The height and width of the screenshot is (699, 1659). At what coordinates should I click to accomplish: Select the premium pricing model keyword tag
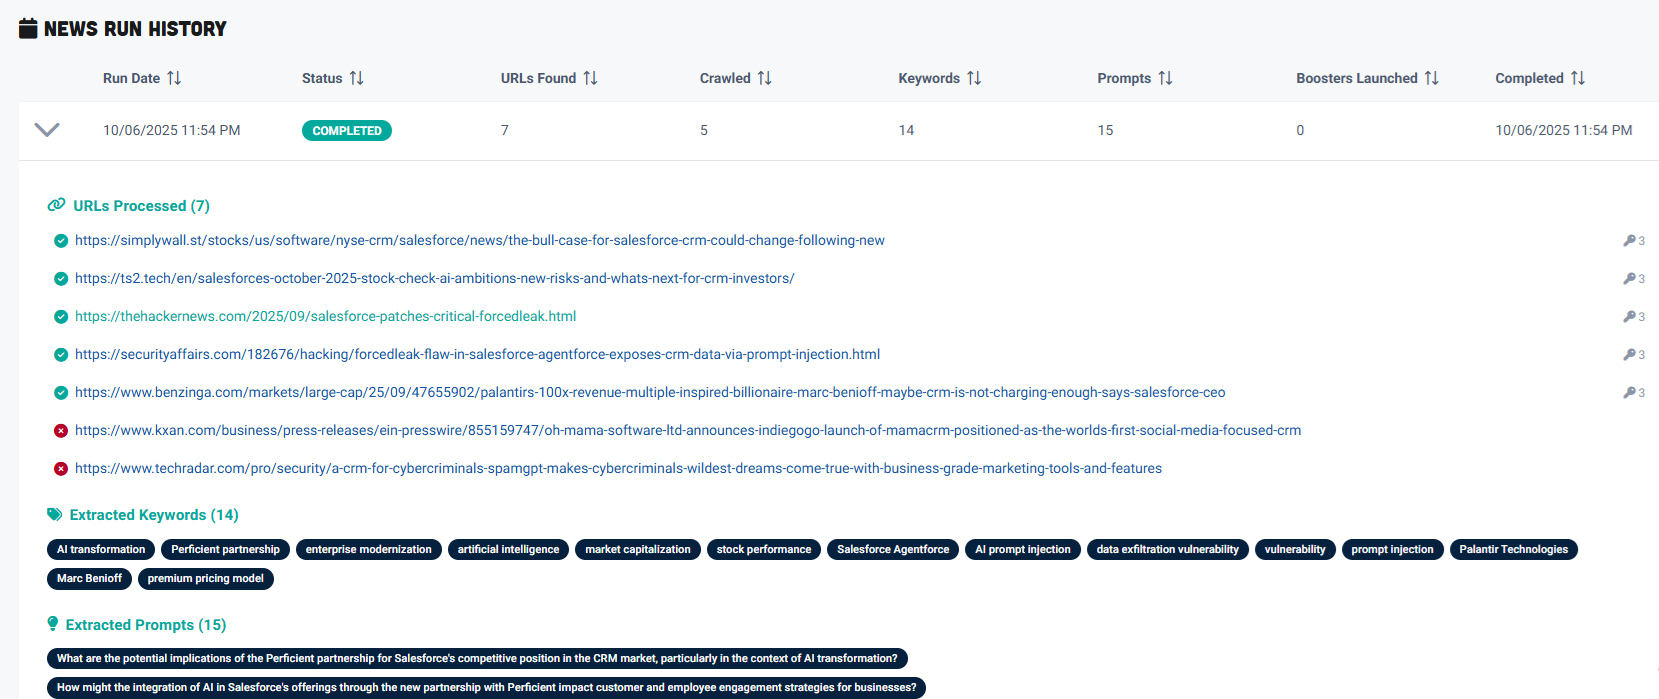205,578
